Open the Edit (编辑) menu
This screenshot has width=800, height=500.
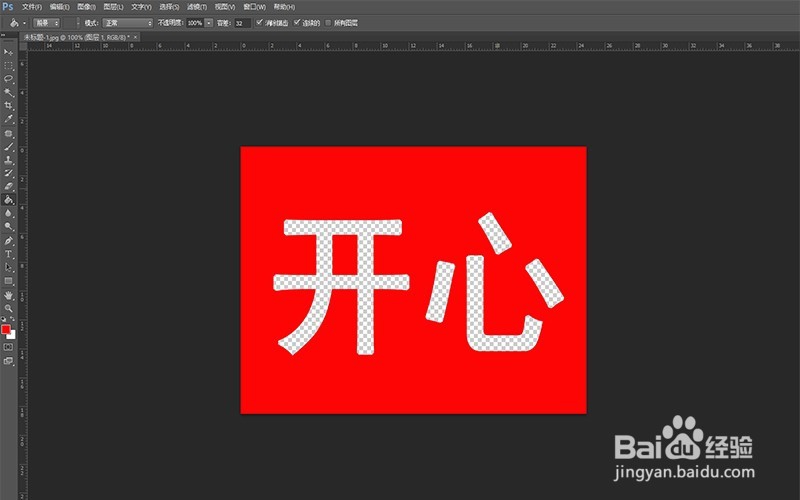[59, 7]
